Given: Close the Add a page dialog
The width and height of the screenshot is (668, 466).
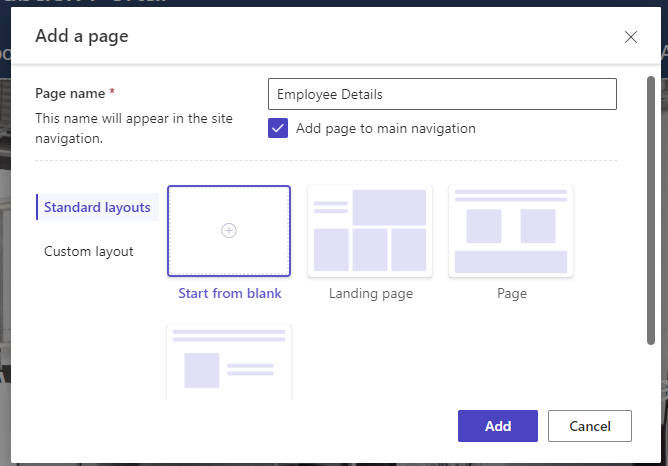Looking at the screenshot, I should click(x=630, y=37).
